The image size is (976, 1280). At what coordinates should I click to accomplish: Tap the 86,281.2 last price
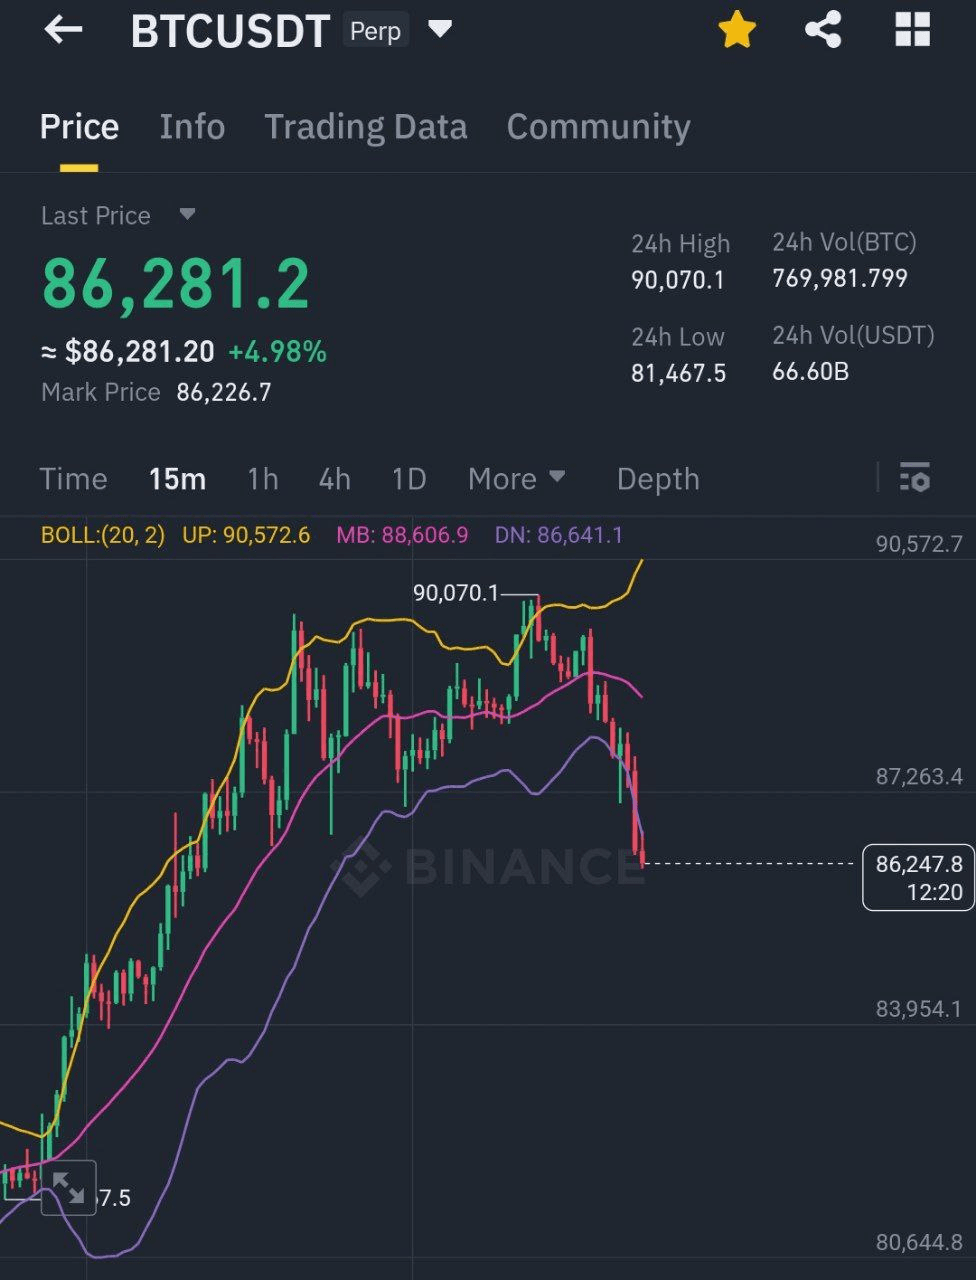pos(176,283)
